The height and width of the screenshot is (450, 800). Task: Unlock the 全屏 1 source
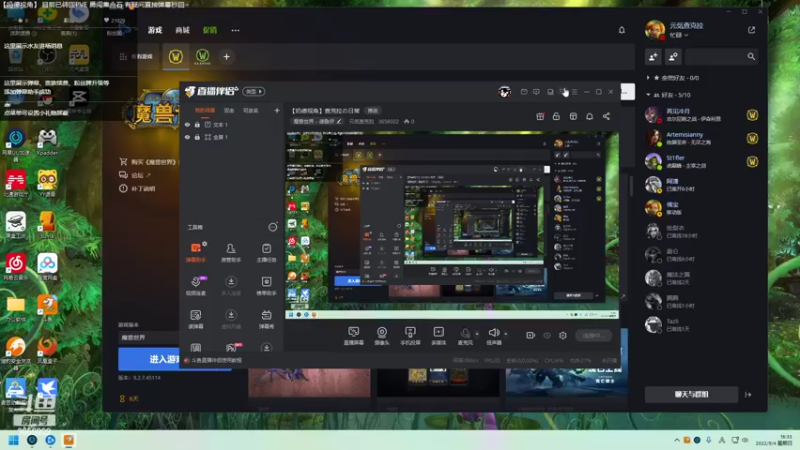point(197,137)
